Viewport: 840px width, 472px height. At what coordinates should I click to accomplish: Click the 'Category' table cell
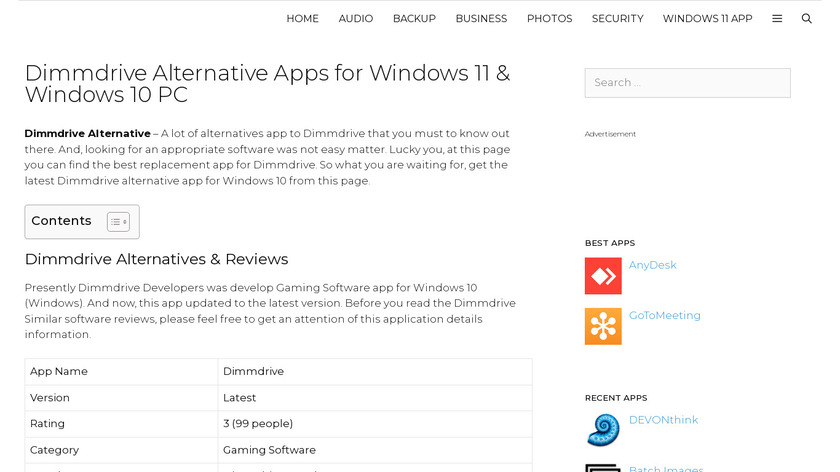121,450
